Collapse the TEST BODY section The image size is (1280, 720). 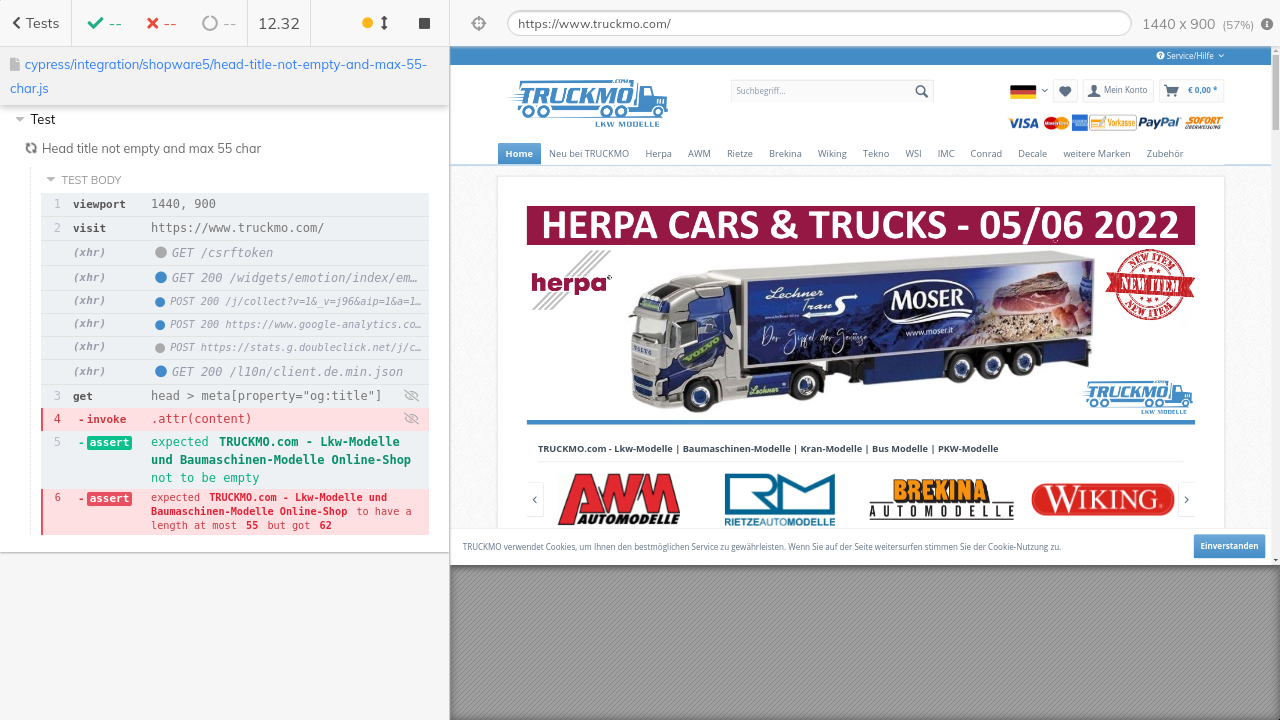[x=51, y=180]
